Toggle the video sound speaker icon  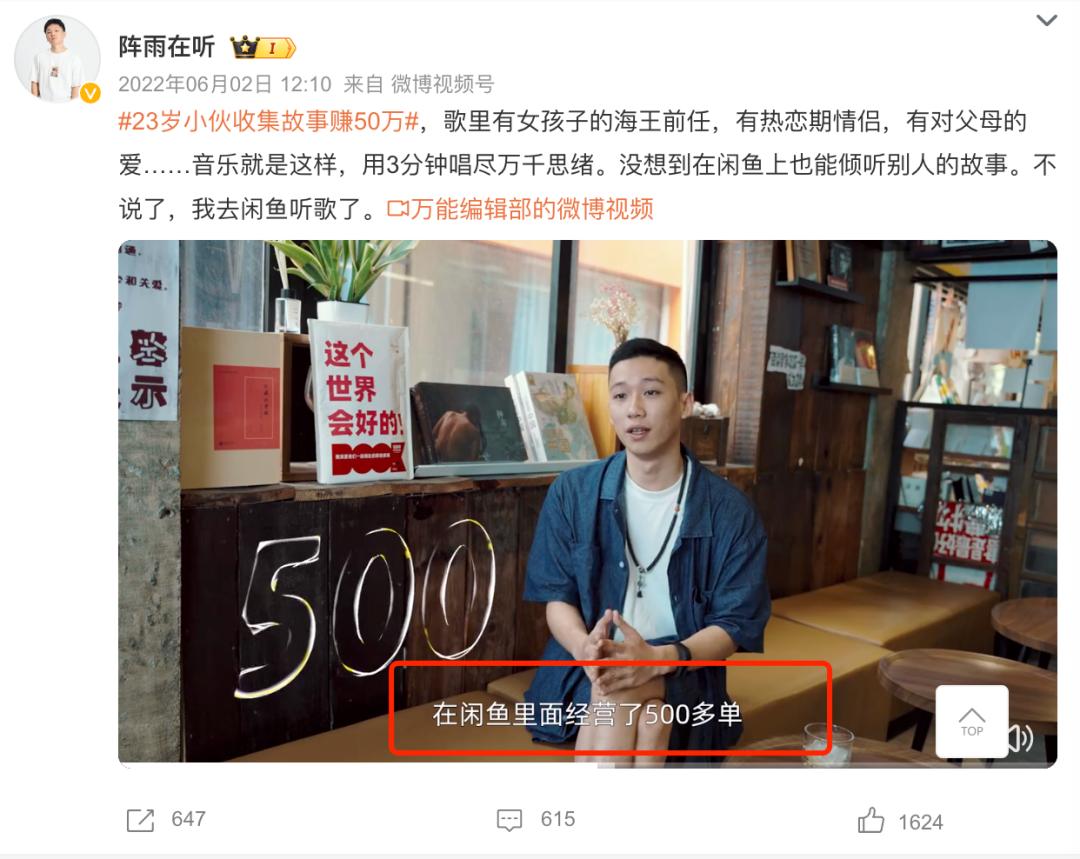pyautogui.click(x=1021, y=738)
